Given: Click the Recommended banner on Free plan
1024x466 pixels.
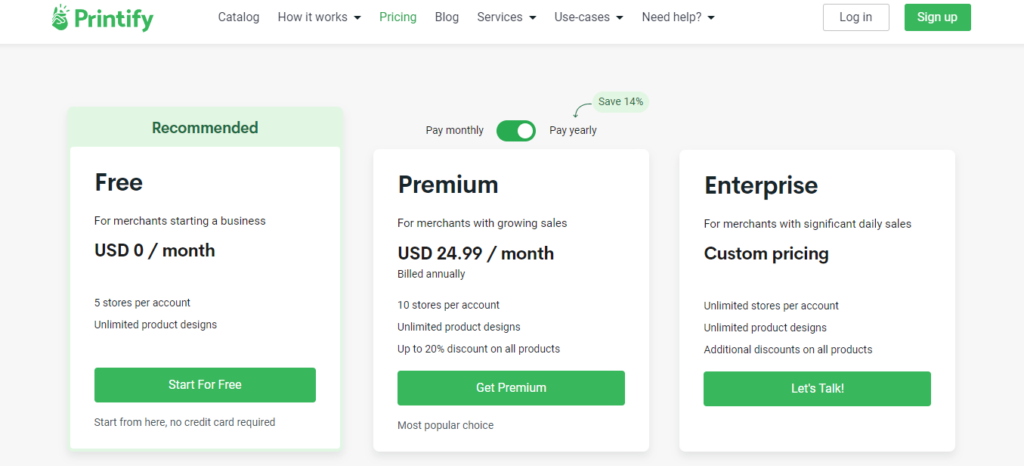Looking at the screenshot, I should pos(205,127).
